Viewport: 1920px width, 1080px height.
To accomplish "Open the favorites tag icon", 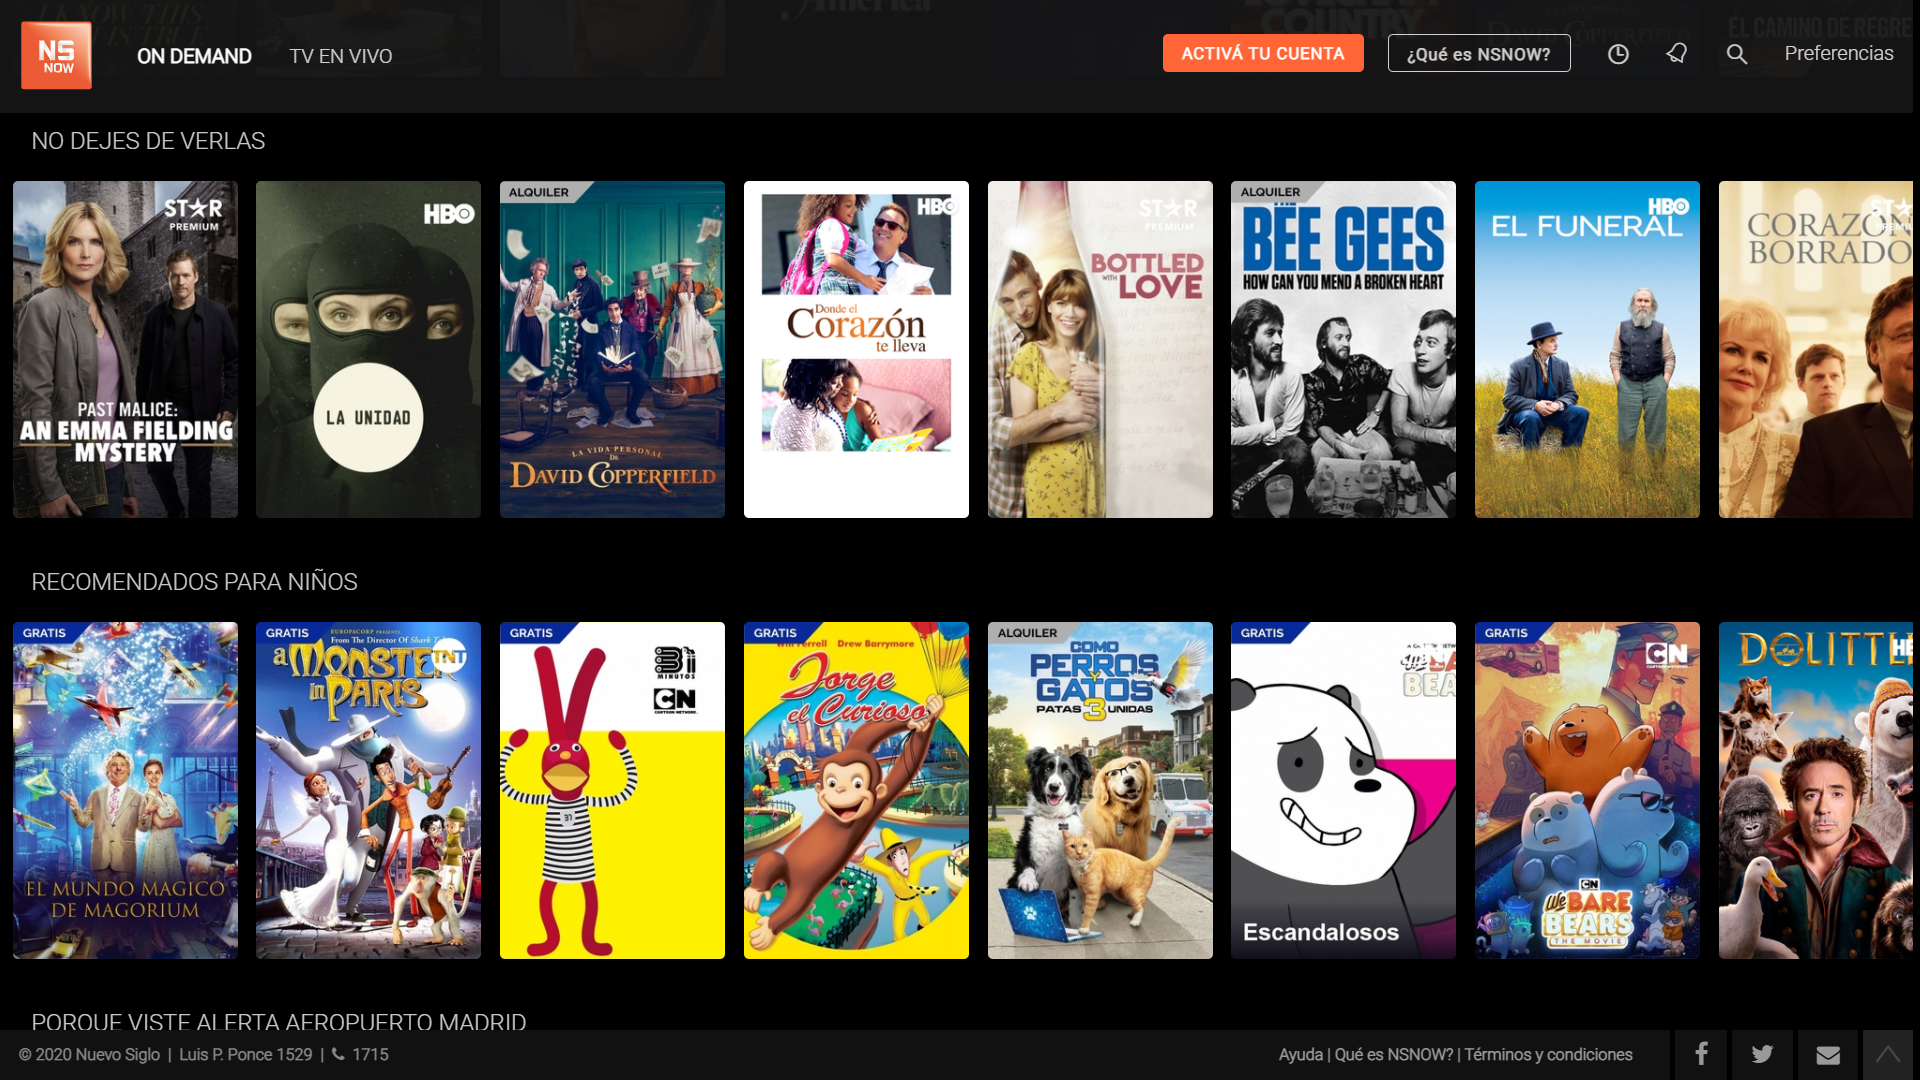I will coord(1677,54).
